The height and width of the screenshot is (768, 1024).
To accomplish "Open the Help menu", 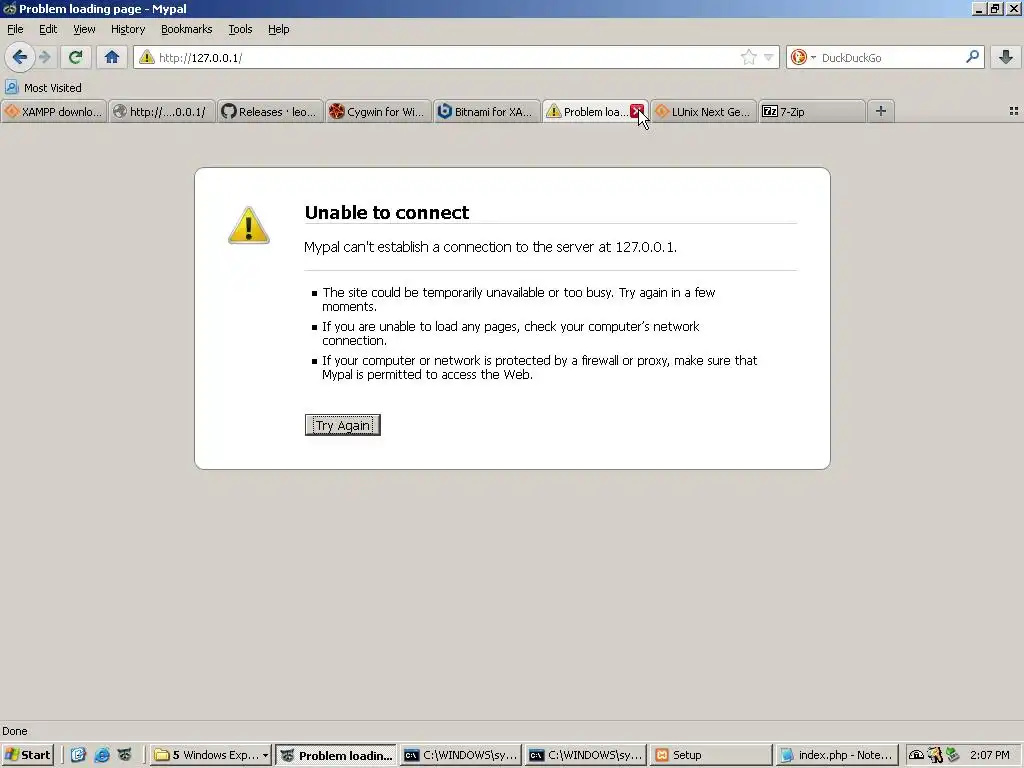I will [x=278, y=29].
